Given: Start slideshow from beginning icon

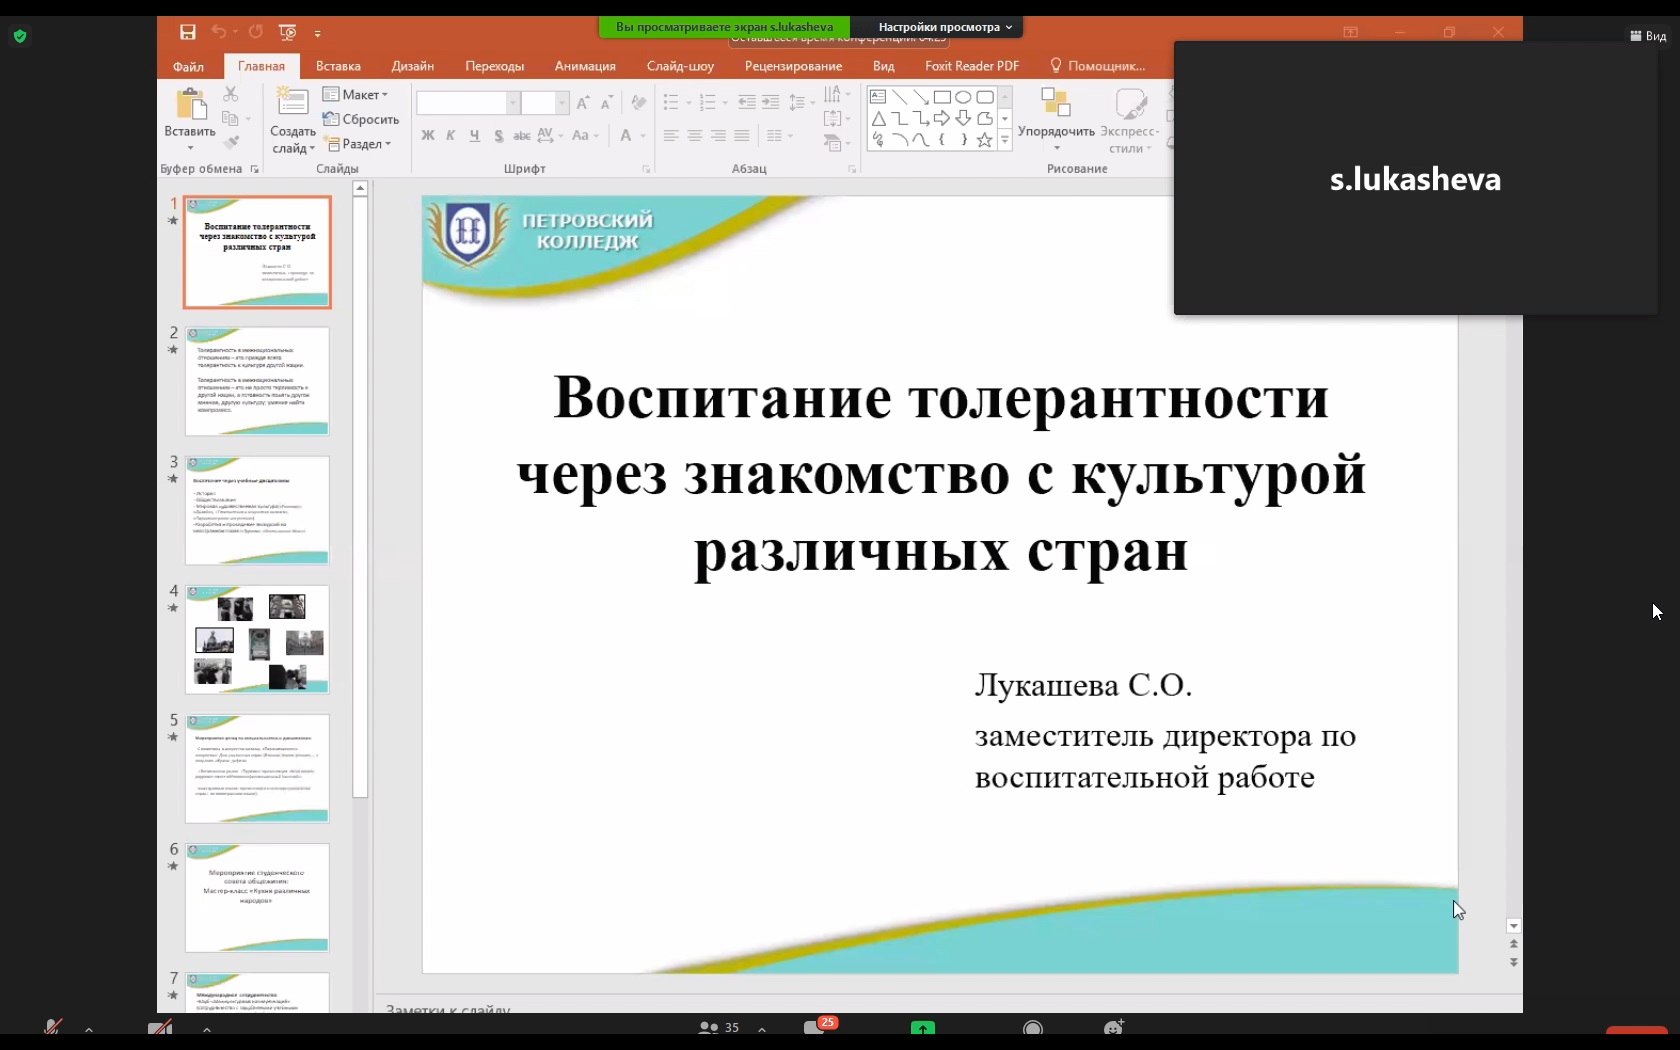Looking at the screenshot, I should 287,32.
